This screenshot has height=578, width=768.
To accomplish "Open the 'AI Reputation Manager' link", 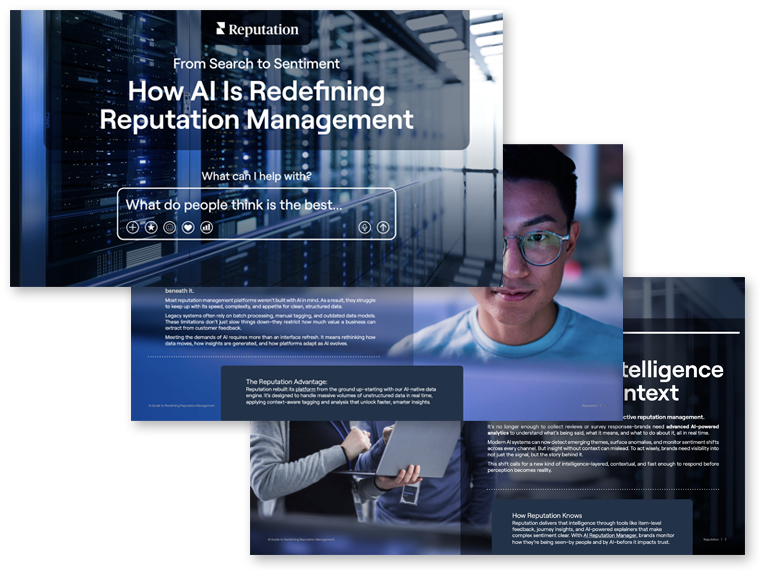I will tap(609, 535).
